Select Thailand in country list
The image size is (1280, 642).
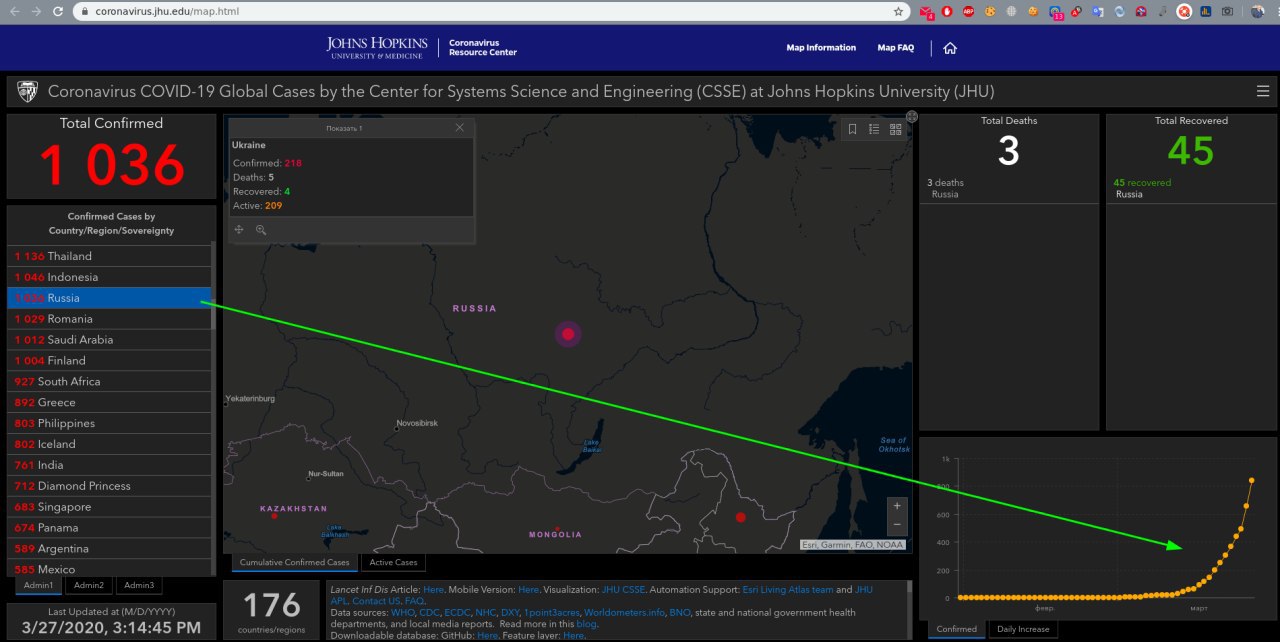109,256
